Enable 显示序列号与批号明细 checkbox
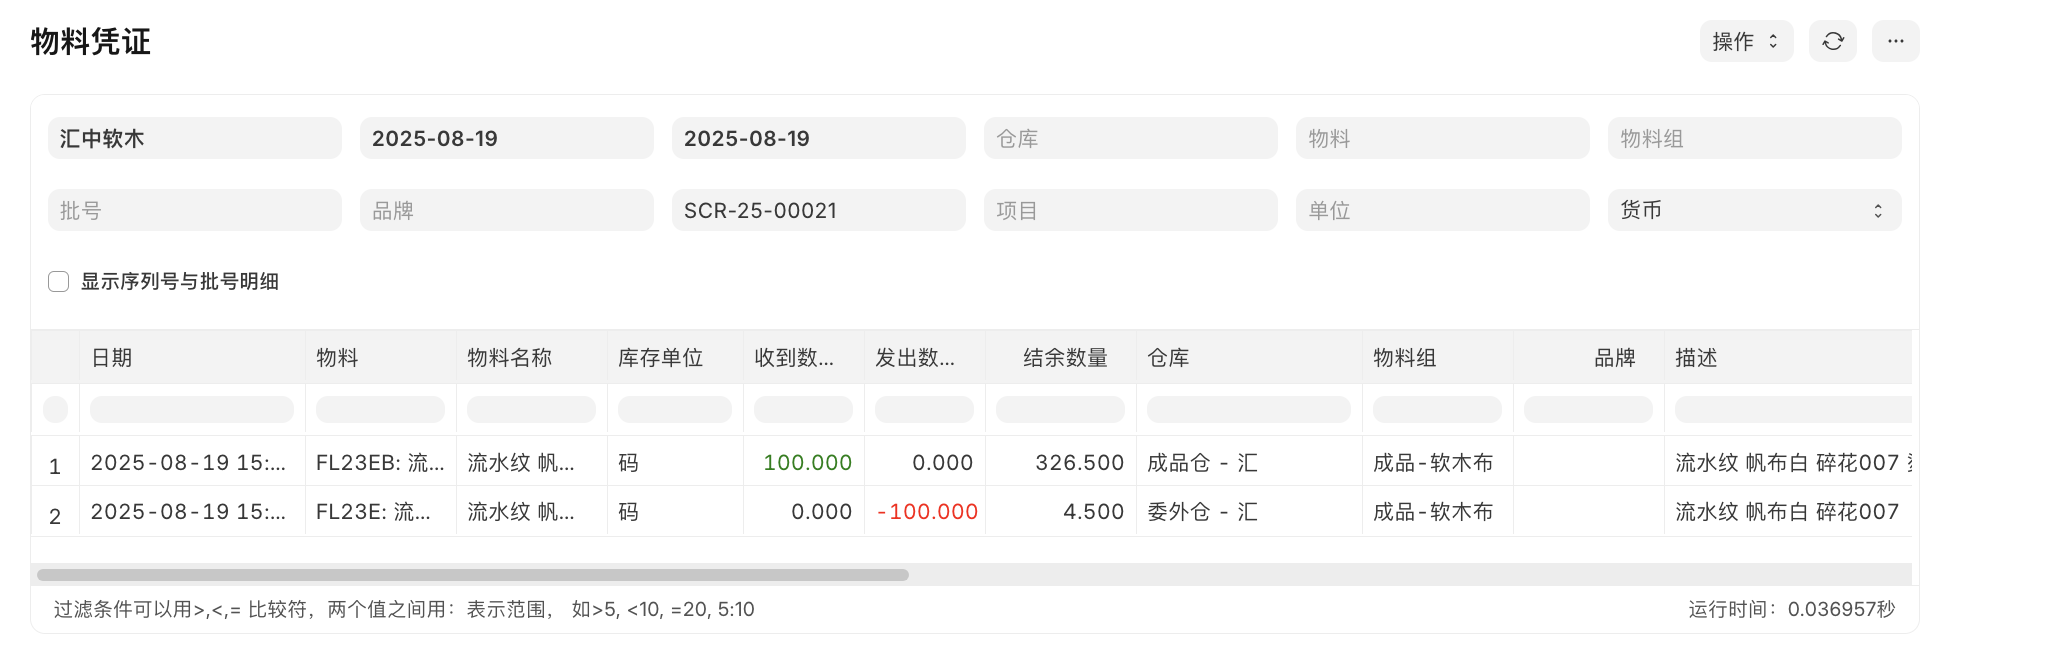The height and width of the screenshot is (662, 2064). 59,282
